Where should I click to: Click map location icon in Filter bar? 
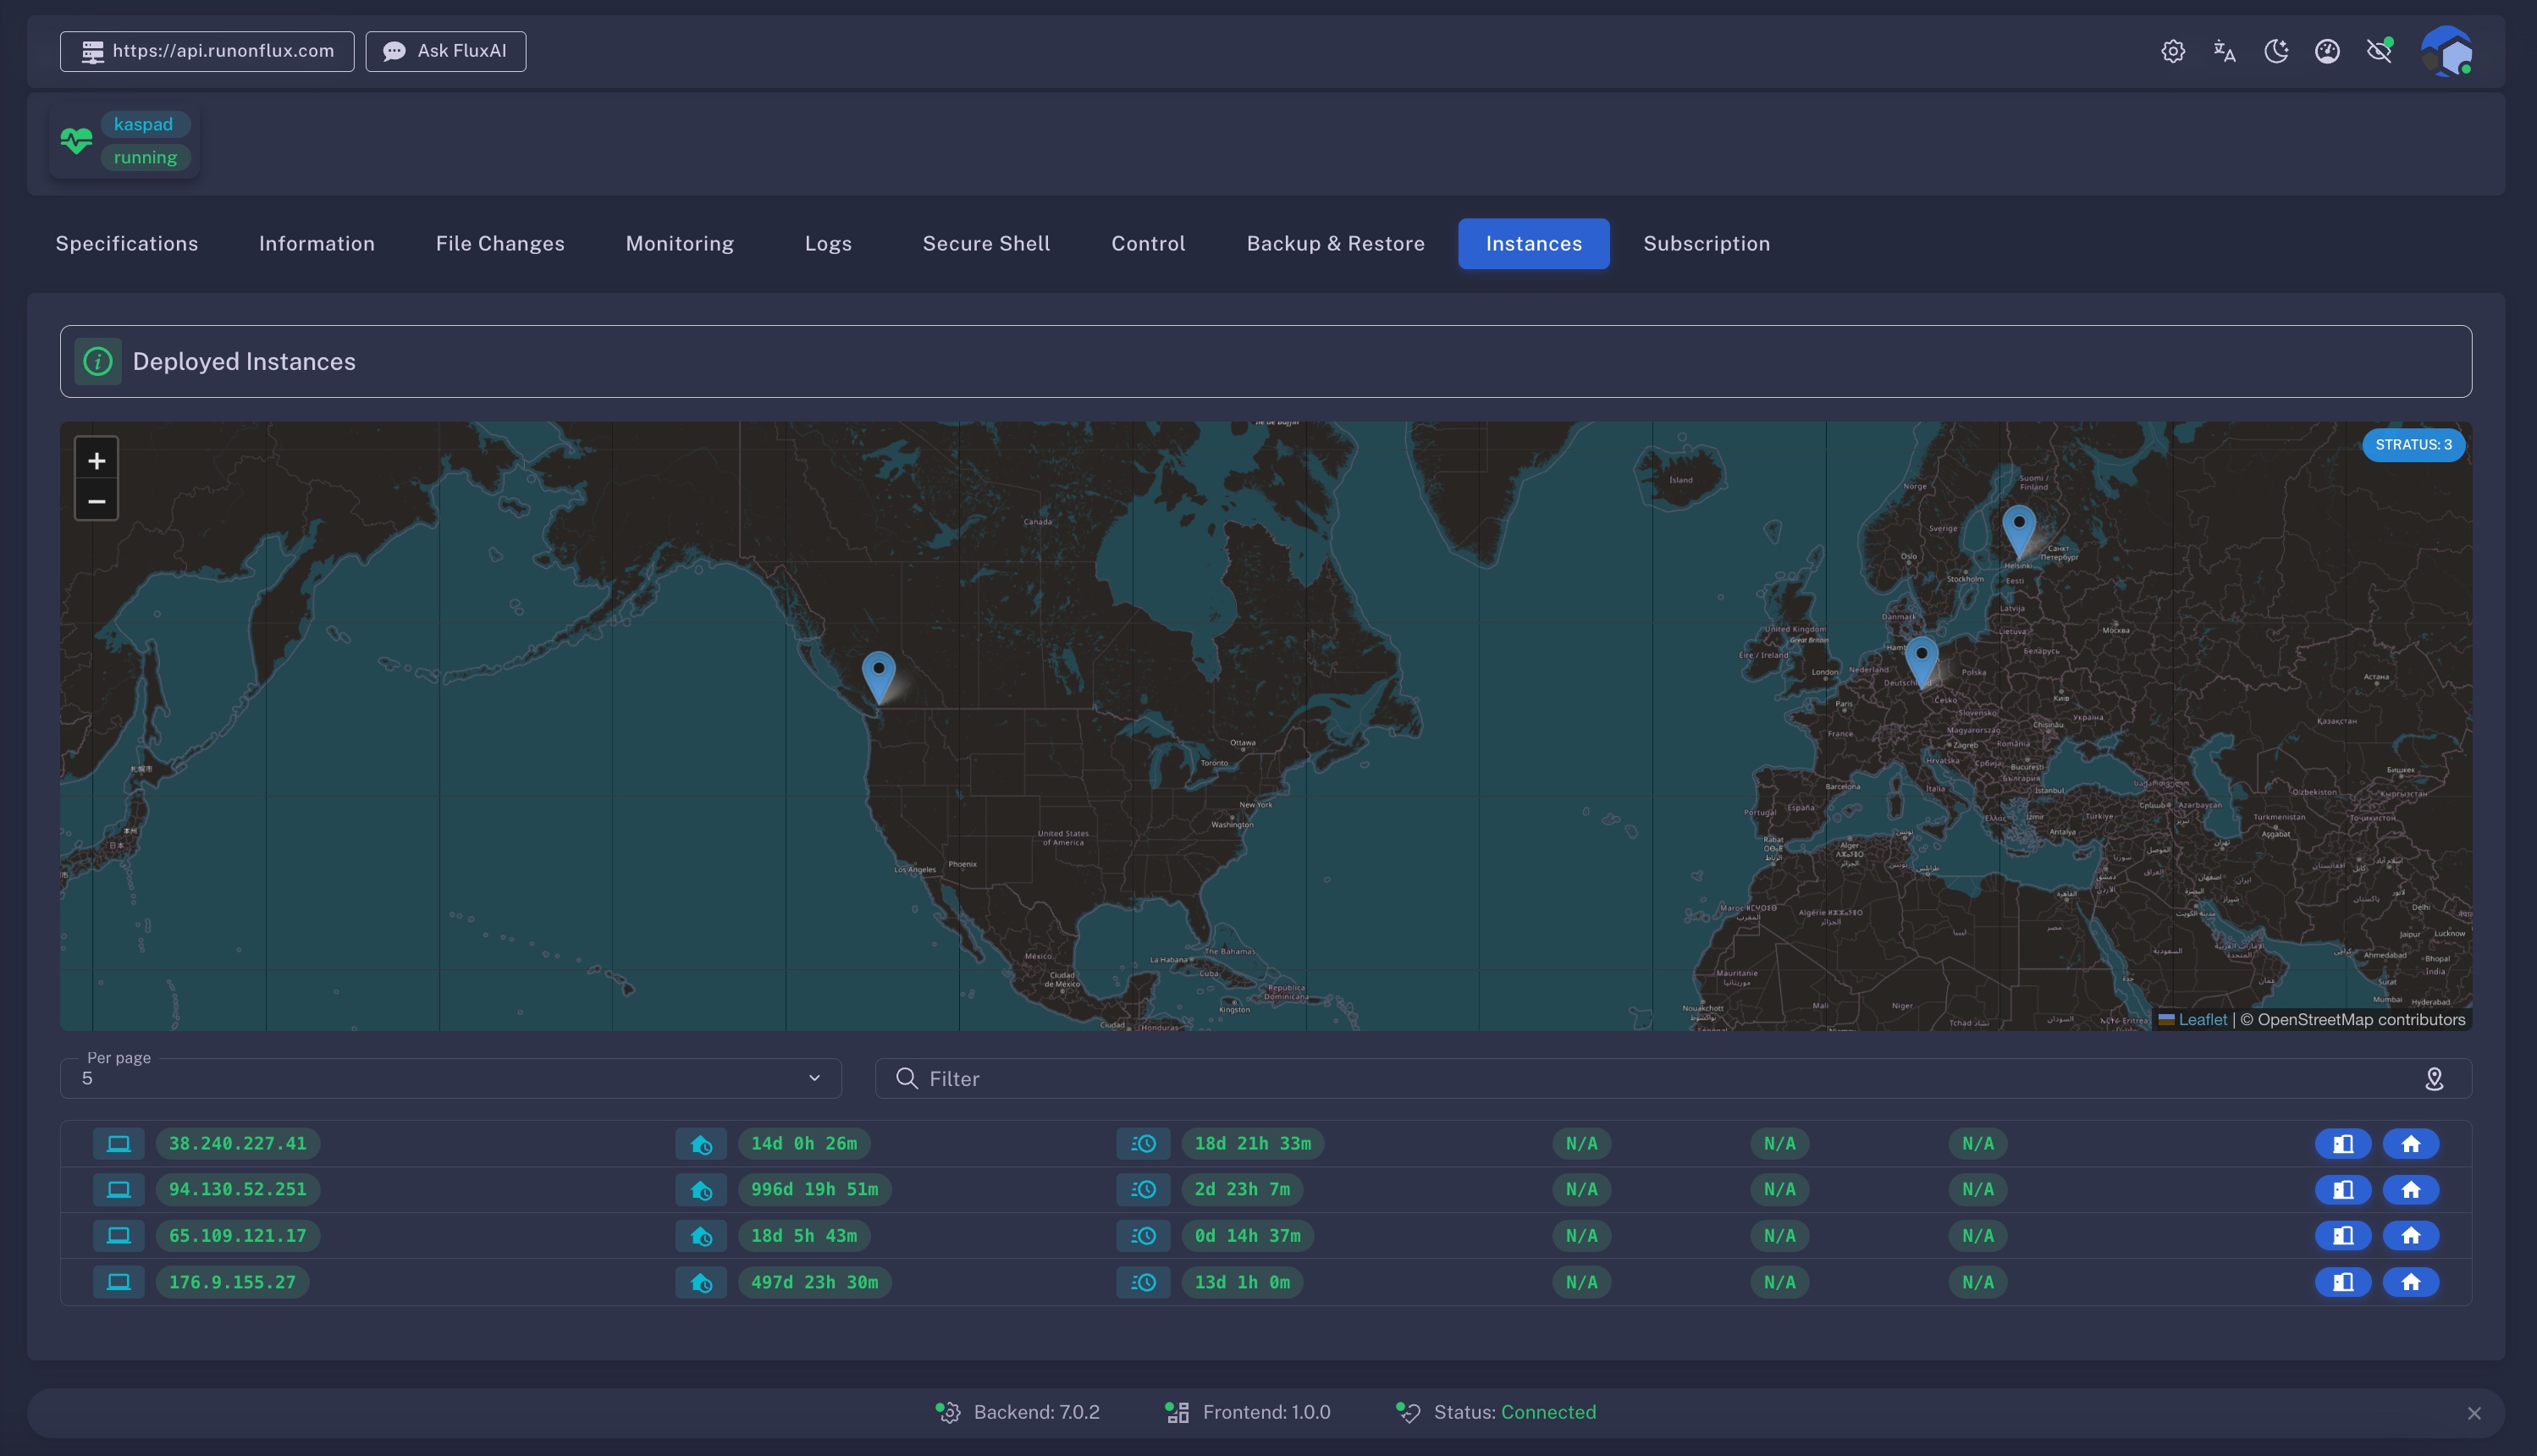(2434, 1079)
